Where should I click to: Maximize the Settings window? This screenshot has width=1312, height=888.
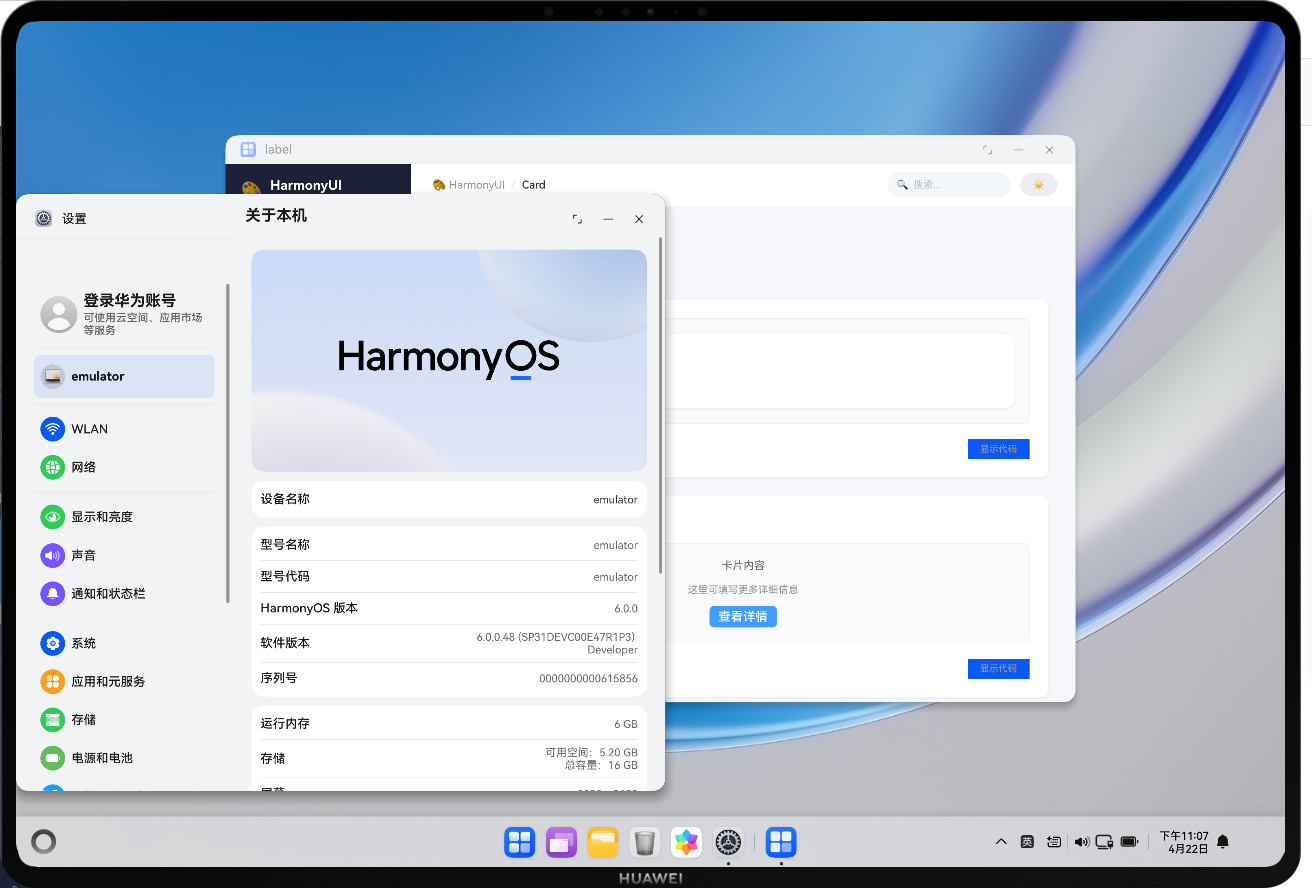(577, 219)
